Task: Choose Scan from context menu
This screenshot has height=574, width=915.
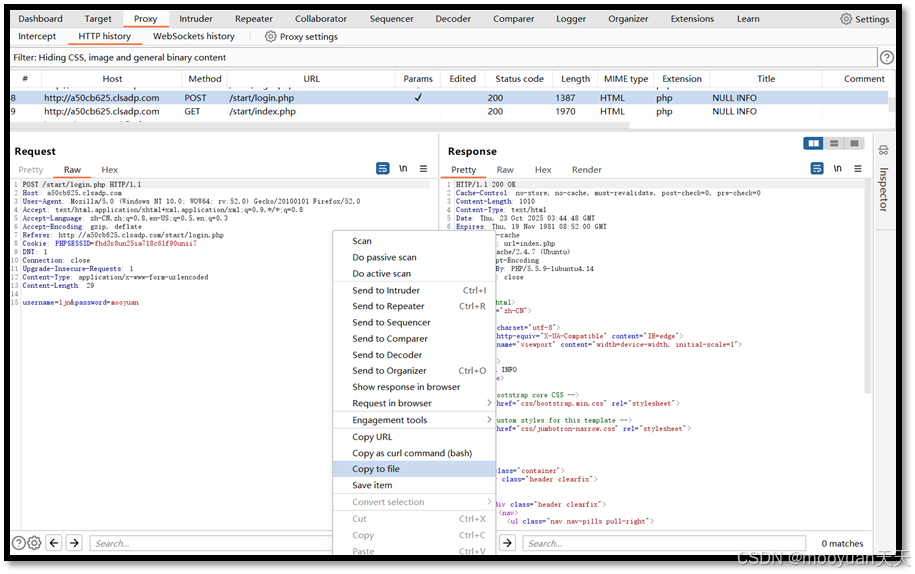Action: 414,241
